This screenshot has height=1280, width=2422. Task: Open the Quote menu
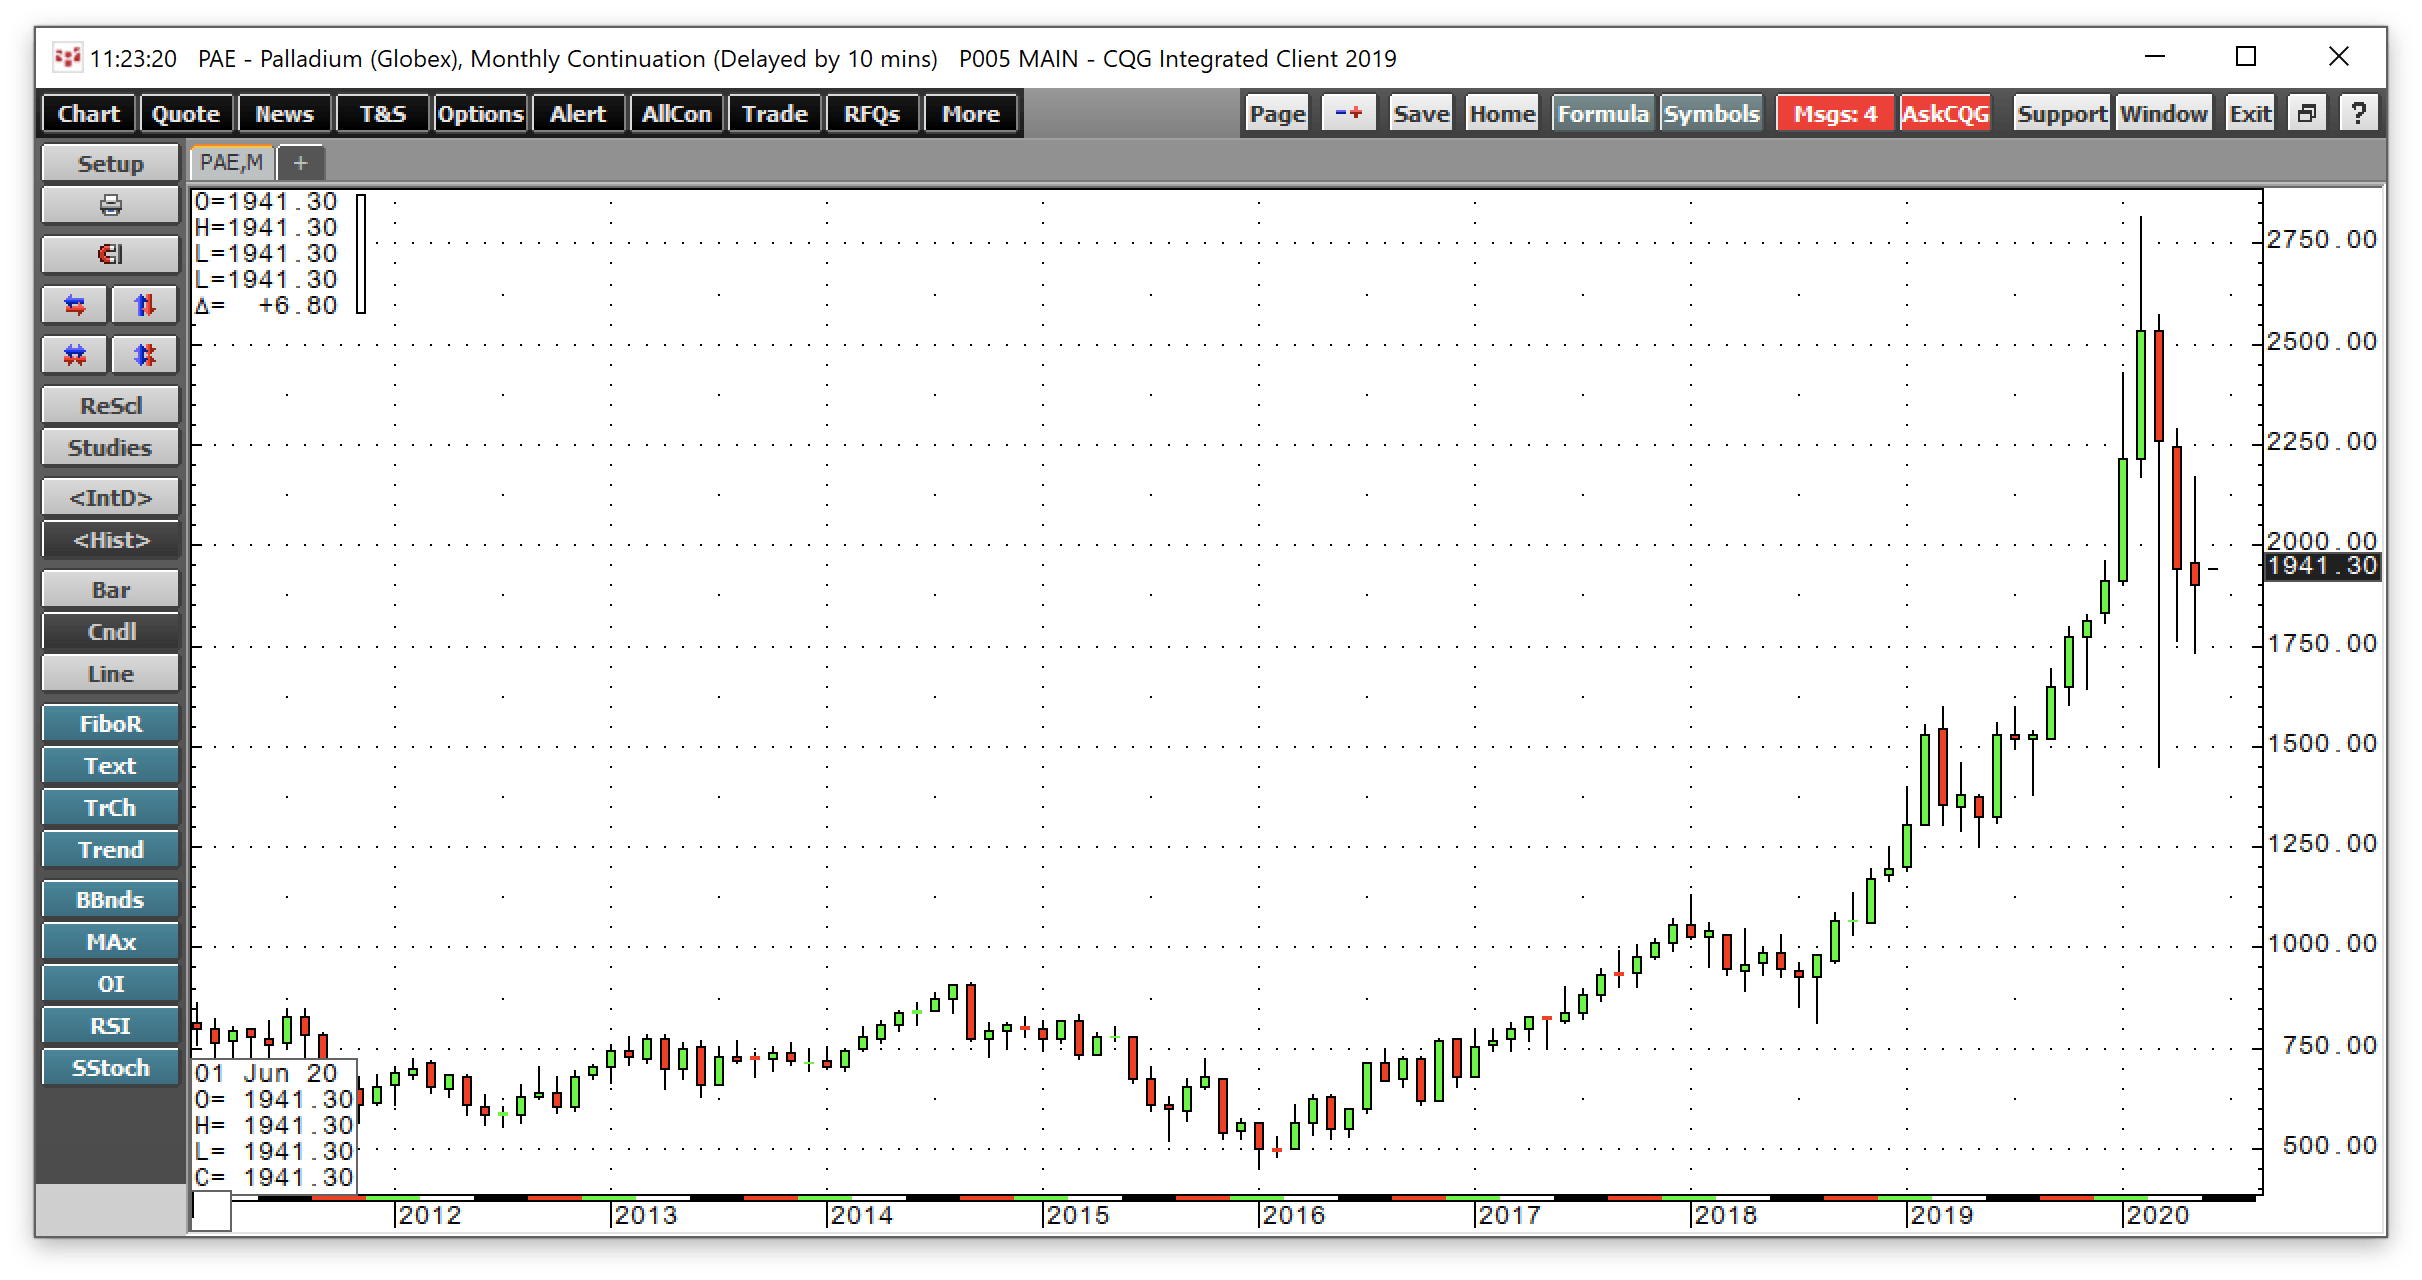tap(186, 114)
